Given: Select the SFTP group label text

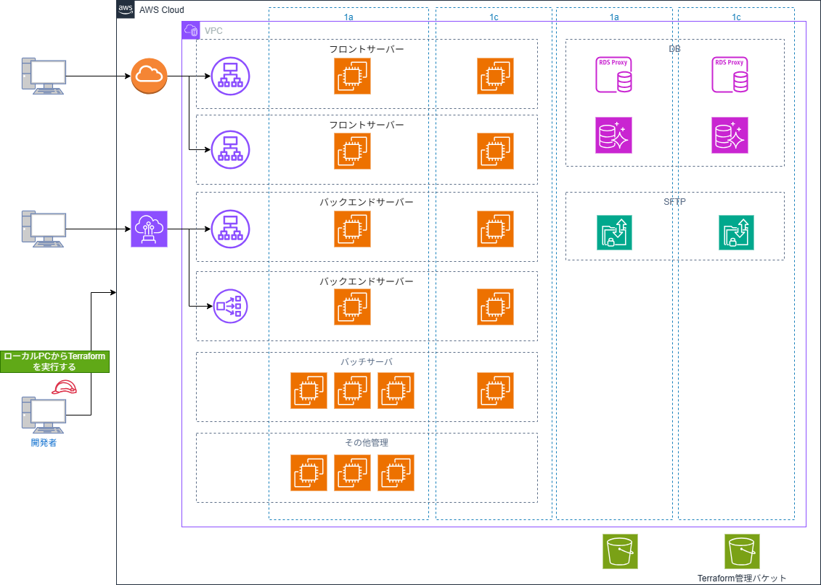Looking at the screenshot, I should (x=674, y=202).
